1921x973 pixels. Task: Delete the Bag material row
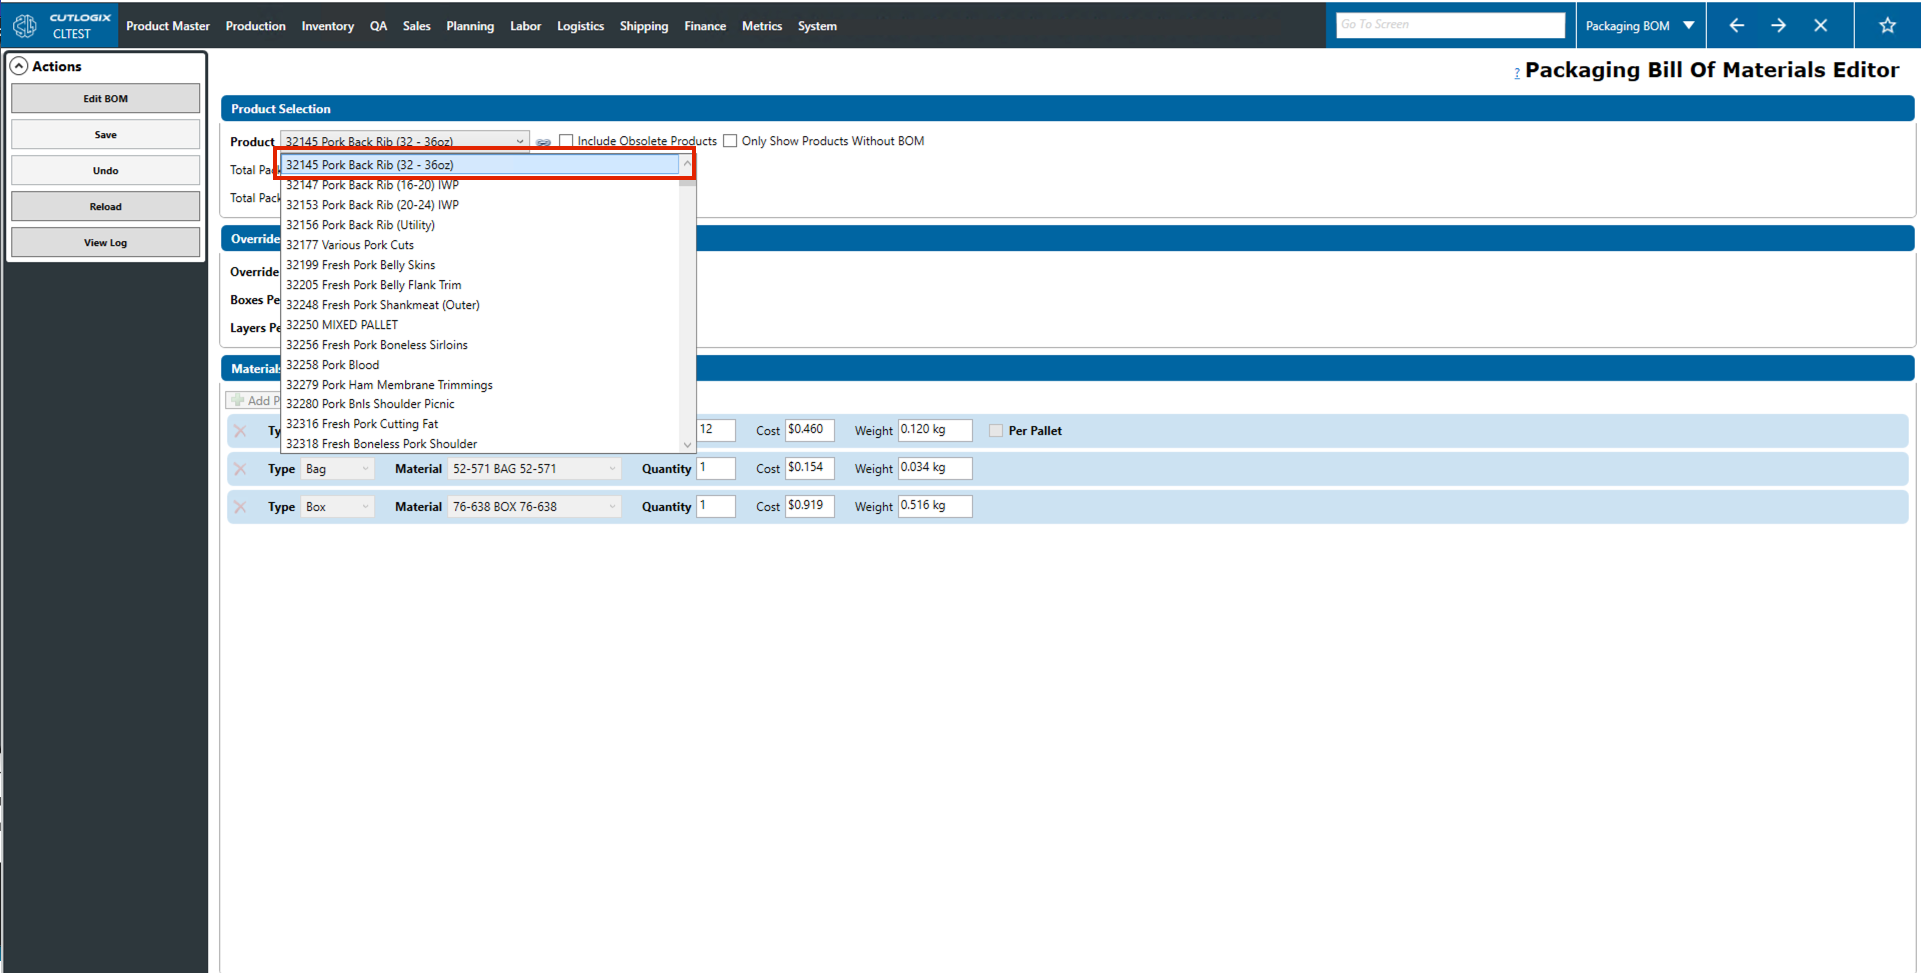(240, 469)
